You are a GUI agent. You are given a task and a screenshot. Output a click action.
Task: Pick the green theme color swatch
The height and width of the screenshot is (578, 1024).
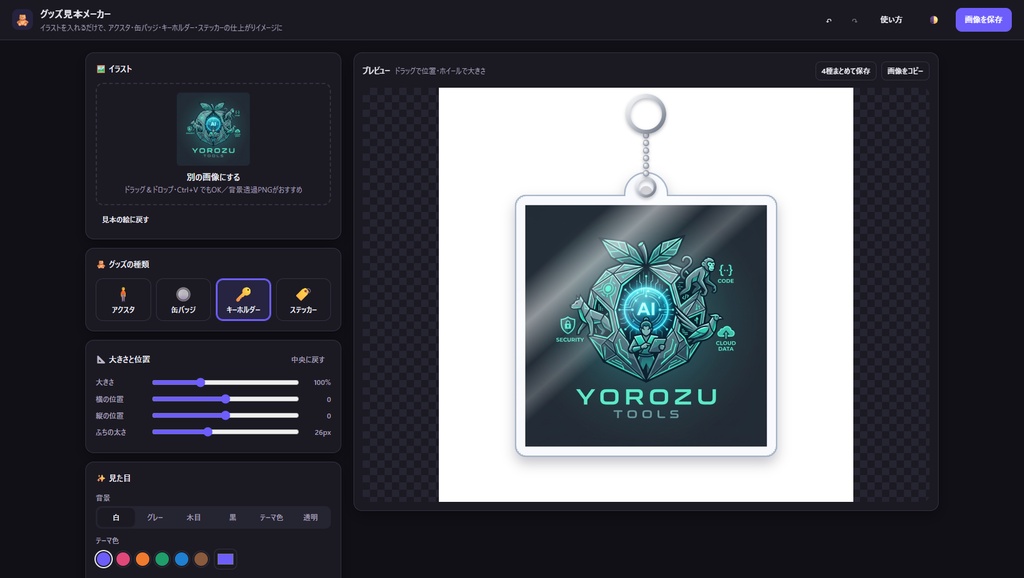tap(162, 559)
